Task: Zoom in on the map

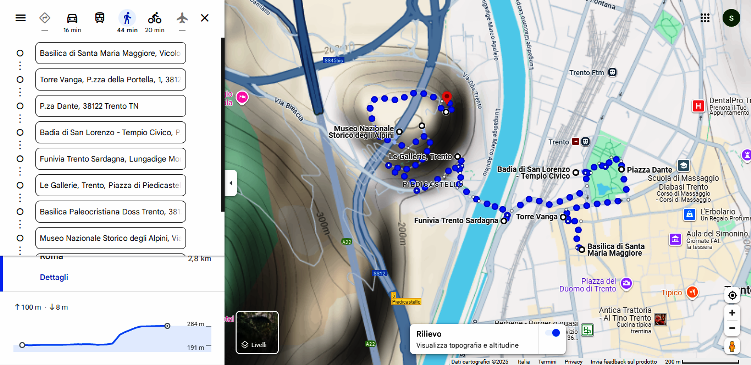Action: tap(732, 313)
